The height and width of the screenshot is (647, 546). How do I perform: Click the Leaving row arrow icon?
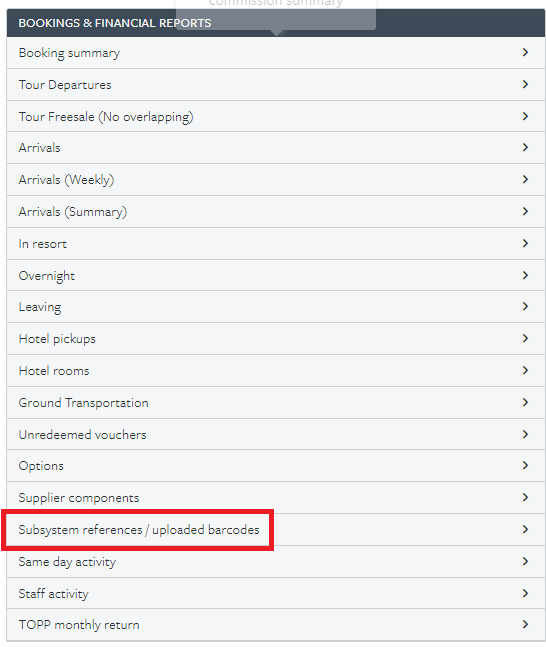click(x=525, y=306)
